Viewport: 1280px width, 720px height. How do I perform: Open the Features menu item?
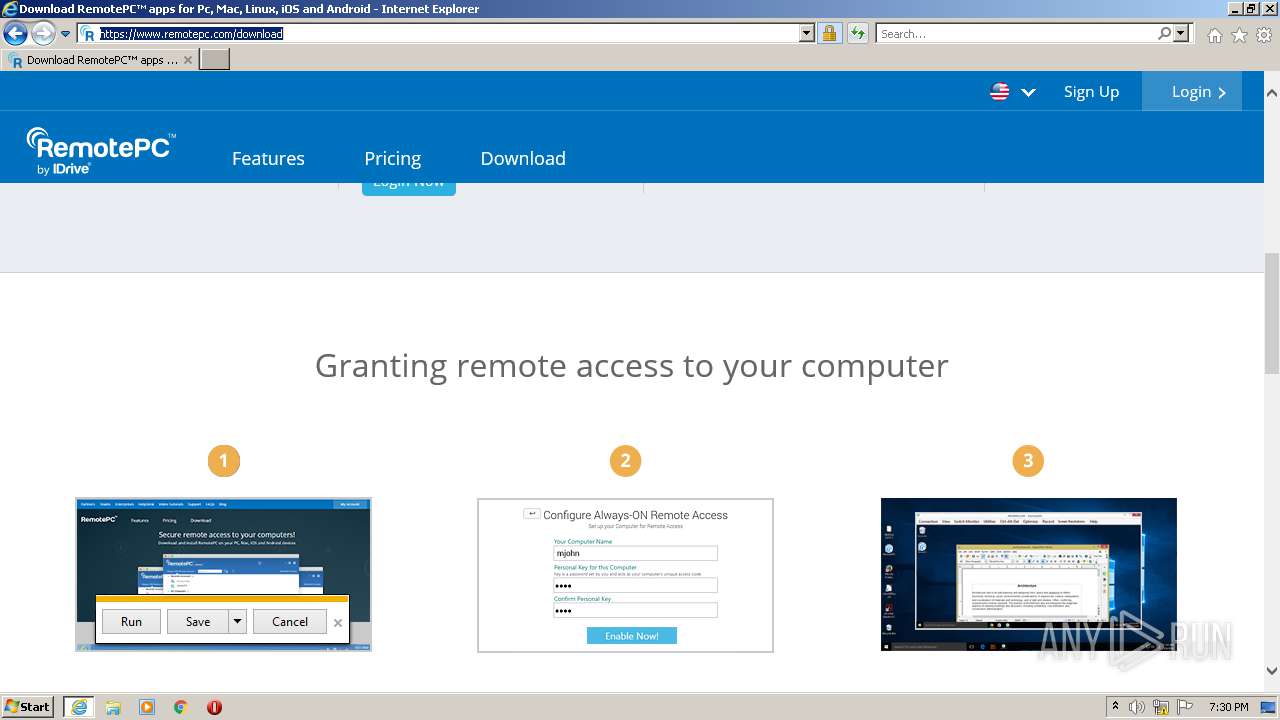268,158
